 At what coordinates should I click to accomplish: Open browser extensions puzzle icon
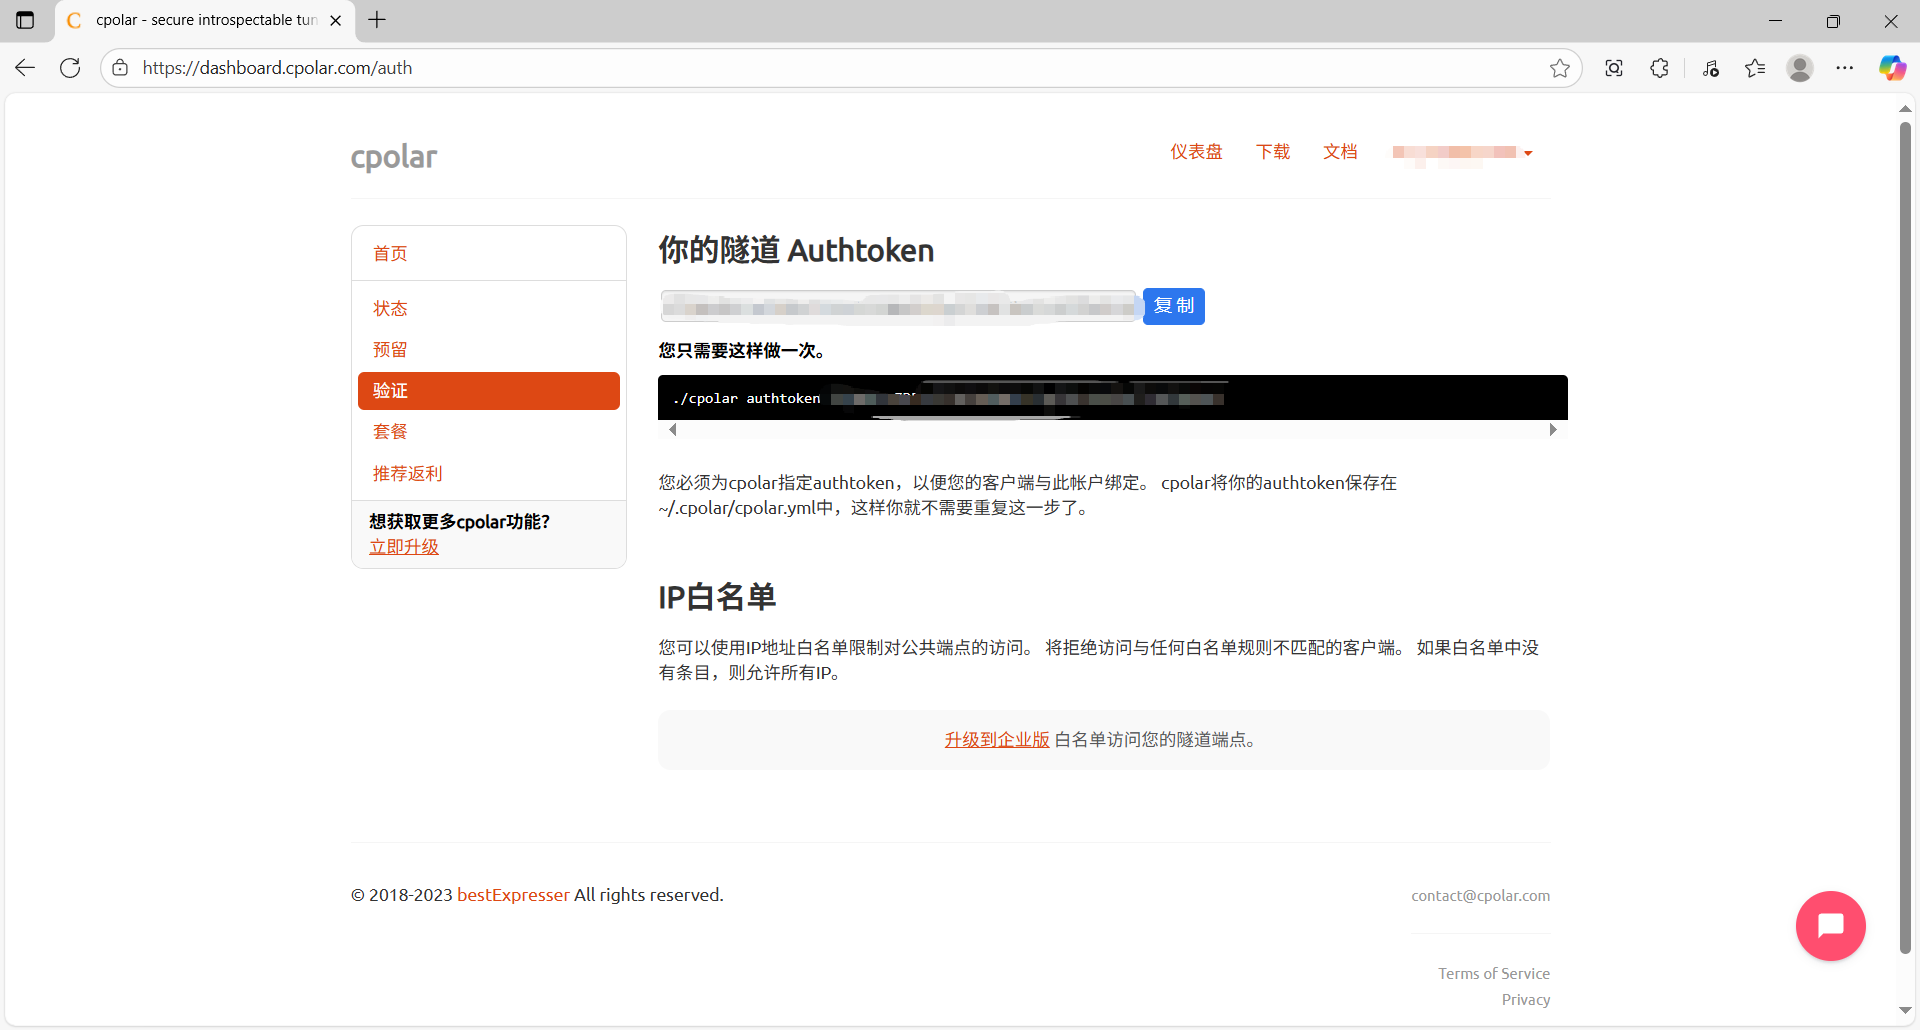pyautogui.click(x=1660, y=68)
